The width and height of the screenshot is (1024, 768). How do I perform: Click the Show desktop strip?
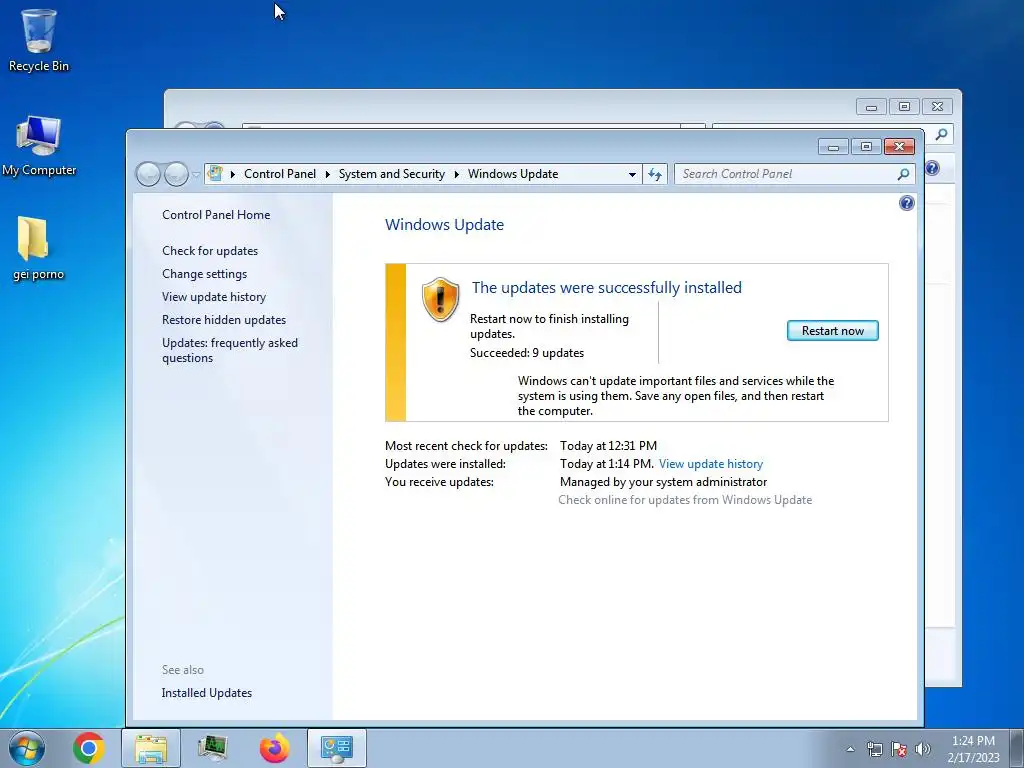click(1017, 748)
